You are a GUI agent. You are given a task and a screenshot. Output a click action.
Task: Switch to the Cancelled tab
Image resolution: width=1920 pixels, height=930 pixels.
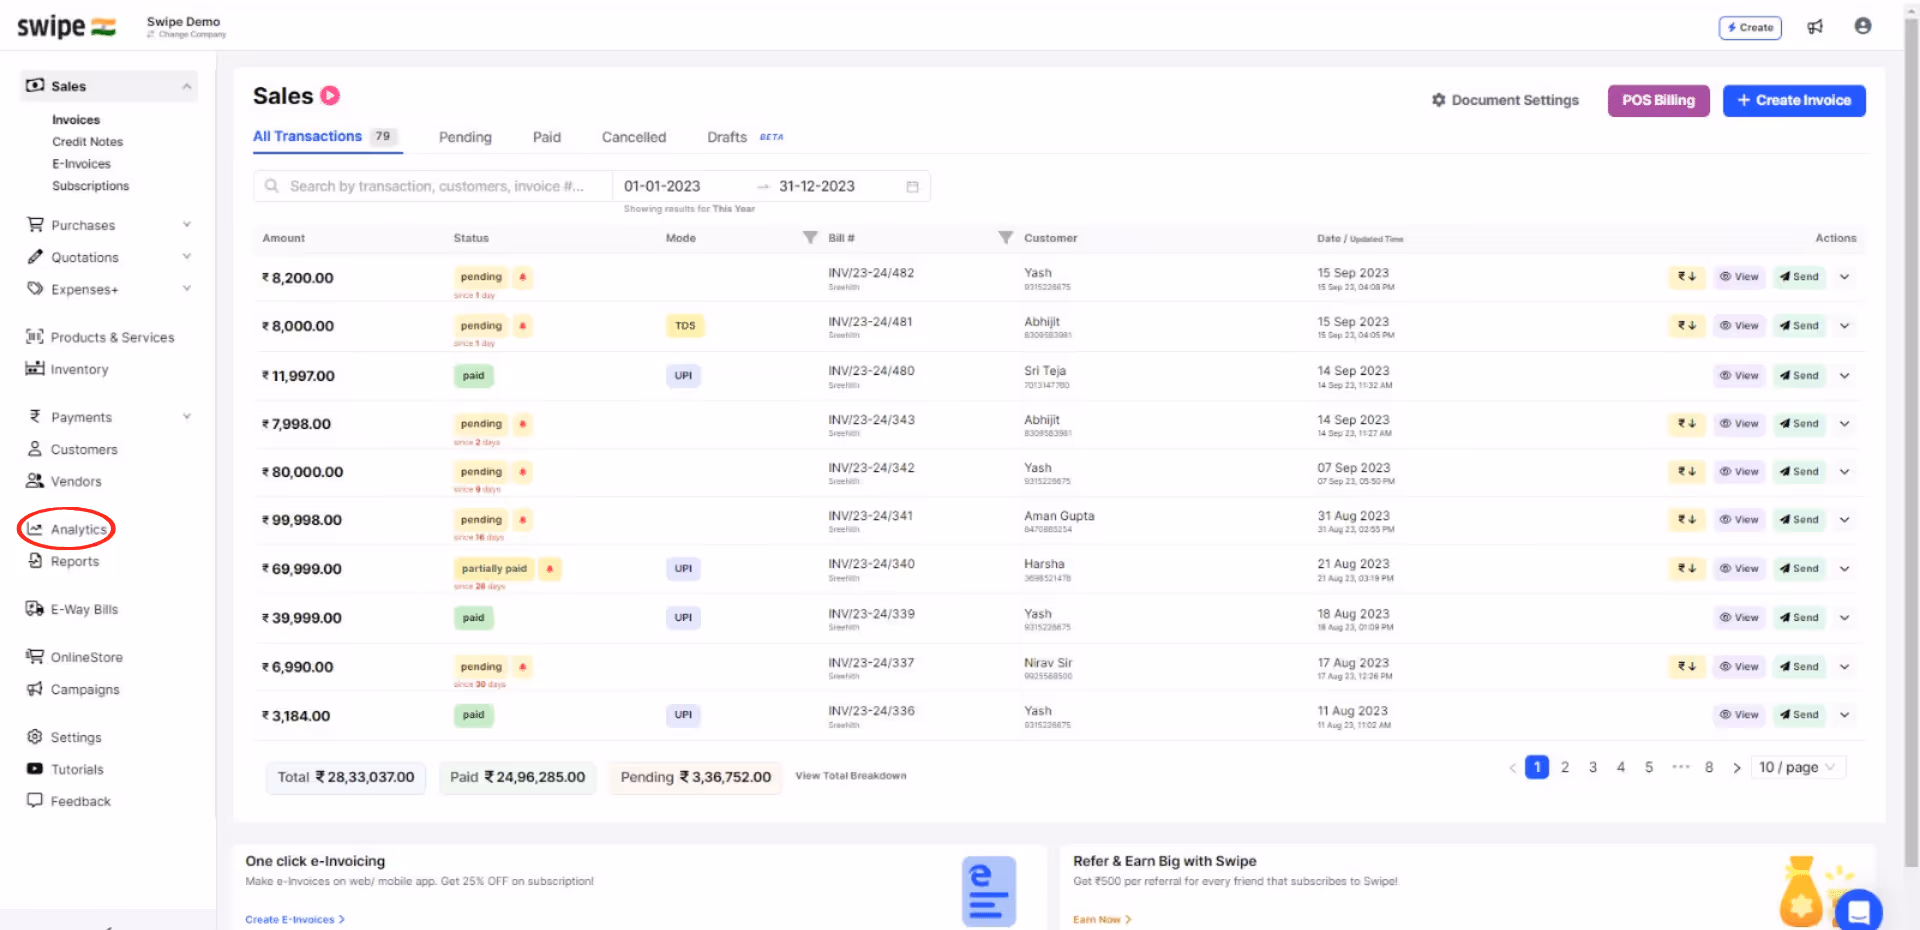click(x=634, y=137)
